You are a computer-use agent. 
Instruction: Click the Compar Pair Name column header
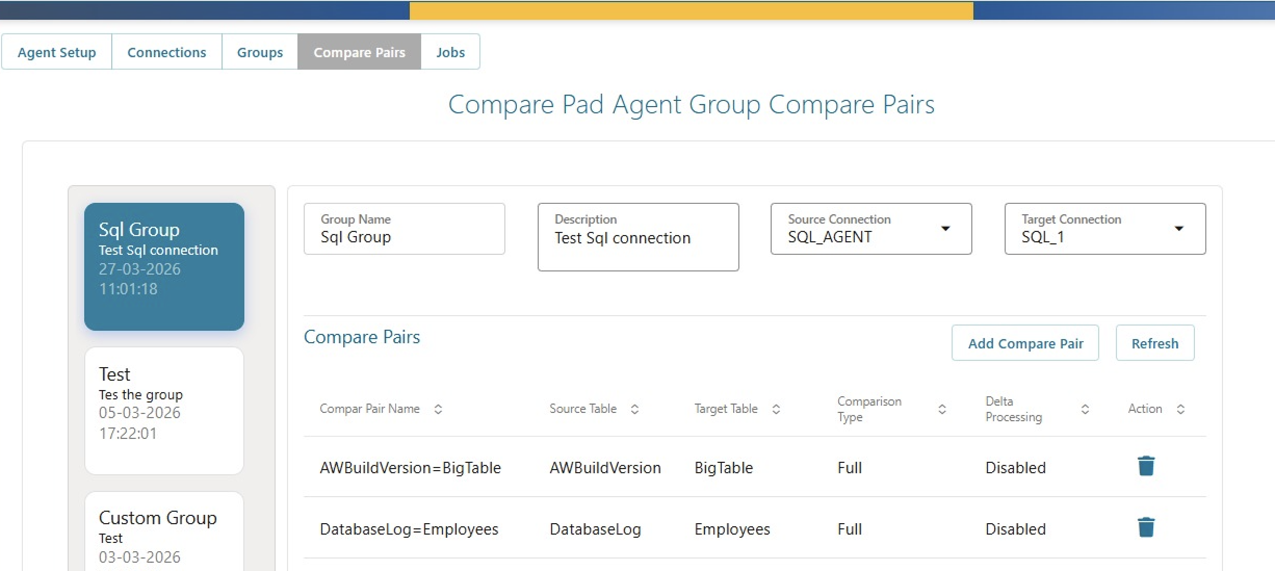[x=370, y=409]
